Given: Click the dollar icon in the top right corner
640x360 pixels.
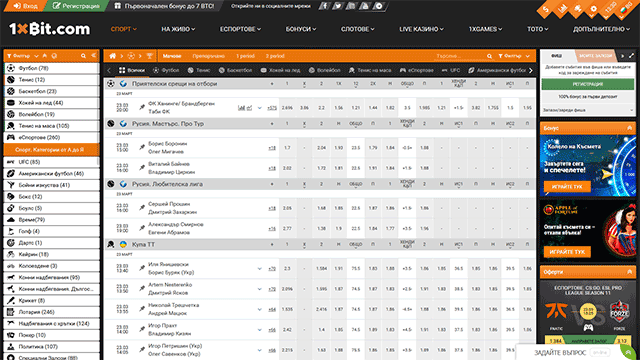Looking at the screenshot, I should click(546, 9).
